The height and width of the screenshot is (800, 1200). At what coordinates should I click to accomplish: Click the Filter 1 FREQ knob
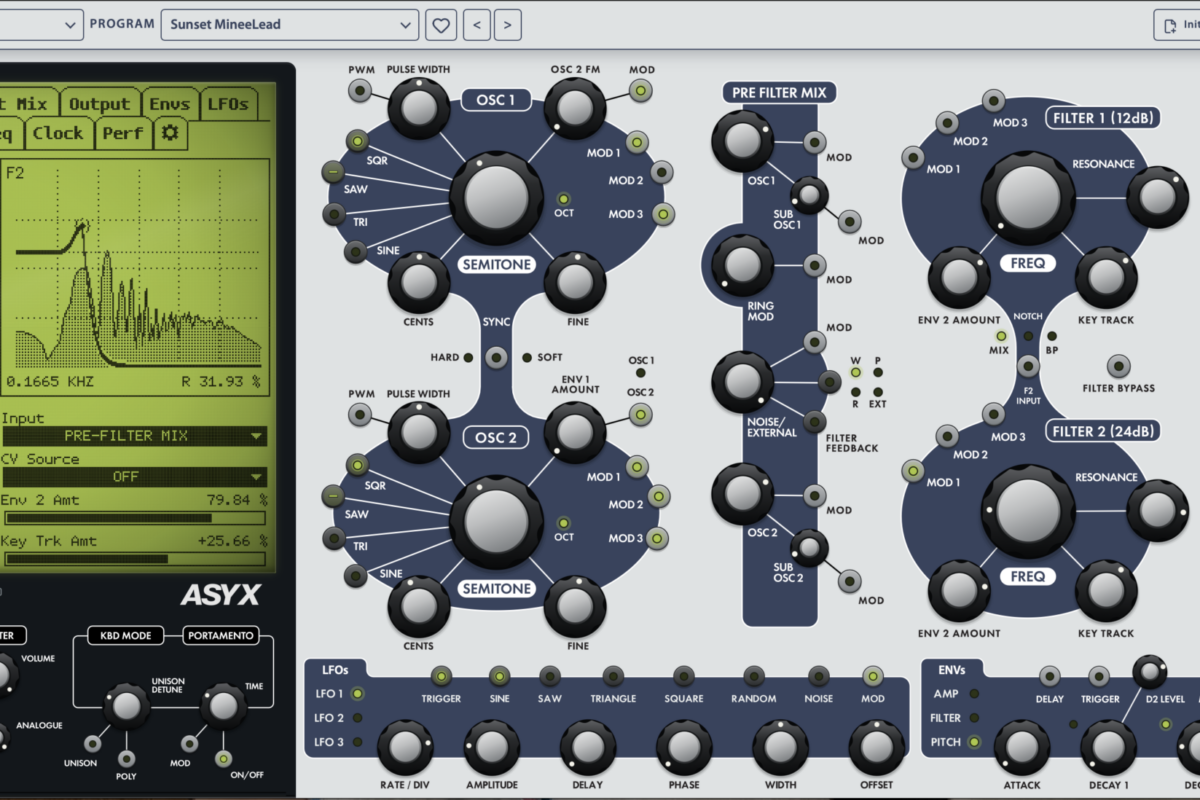(1028, 199)
